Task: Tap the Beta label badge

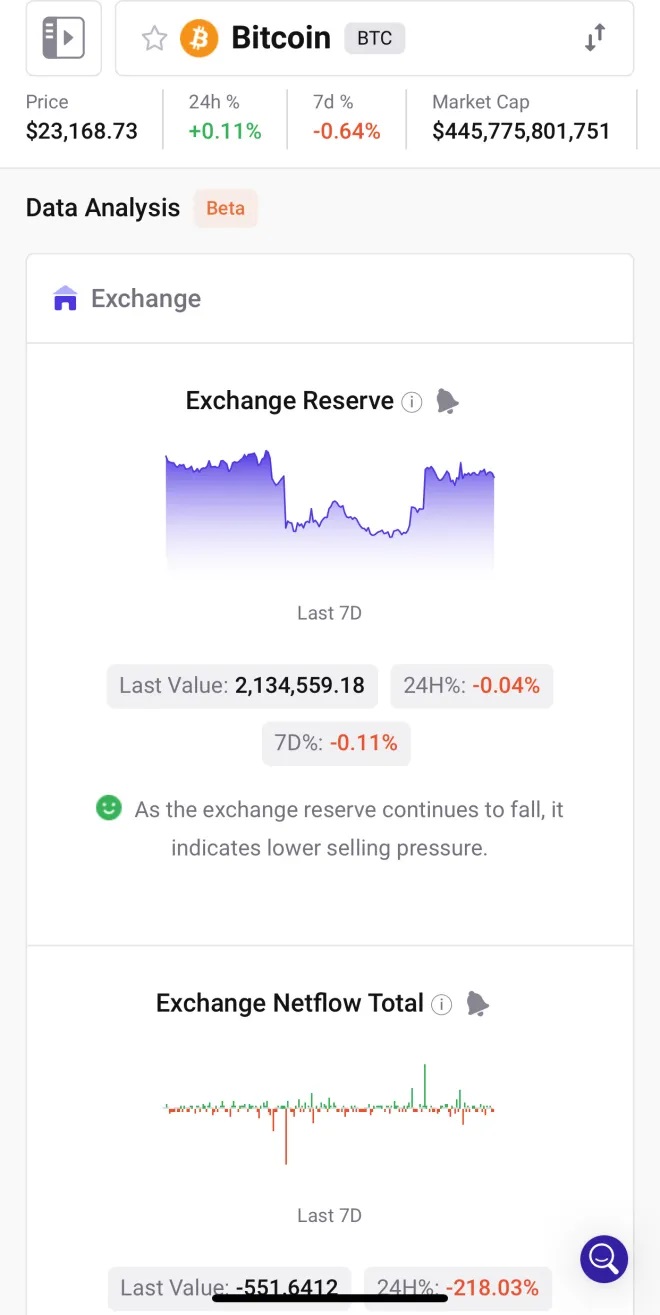Action: 225,208
